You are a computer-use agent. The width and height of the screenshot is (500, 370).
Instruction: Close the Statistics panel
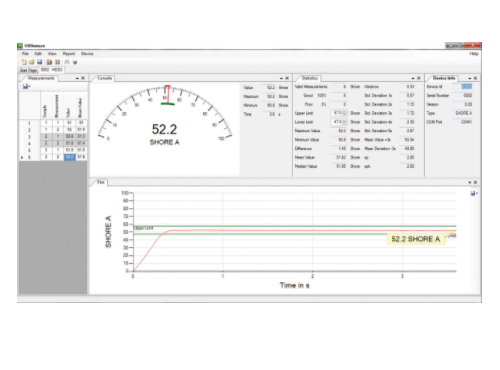click(419, 78)
